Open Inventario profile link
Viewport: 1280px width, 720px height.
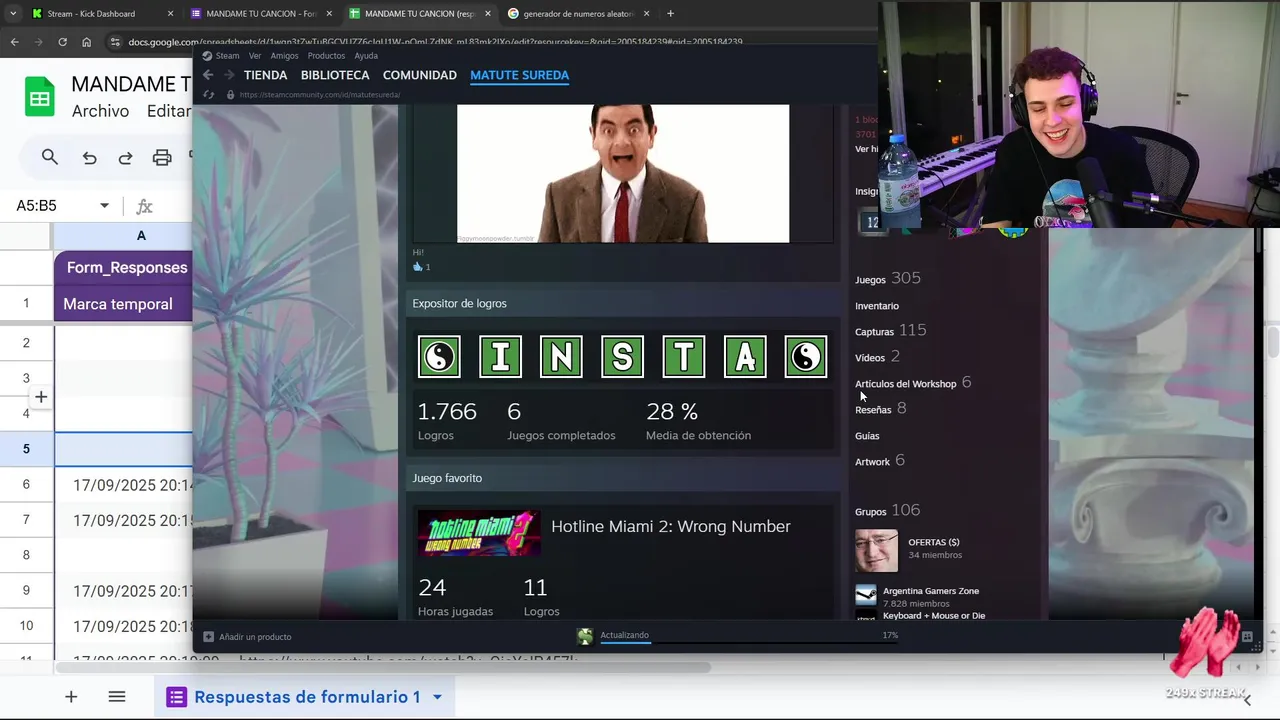tap(877, 306)
